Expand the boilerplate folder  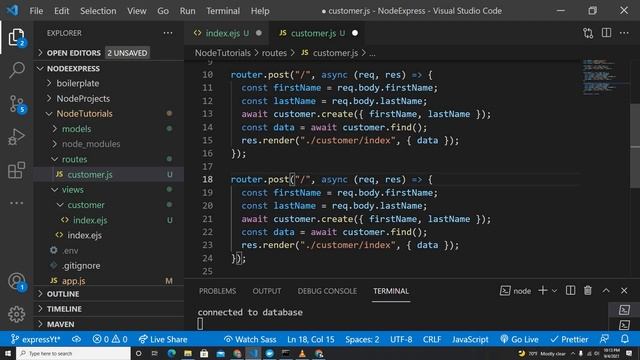(x=109, y=83)
